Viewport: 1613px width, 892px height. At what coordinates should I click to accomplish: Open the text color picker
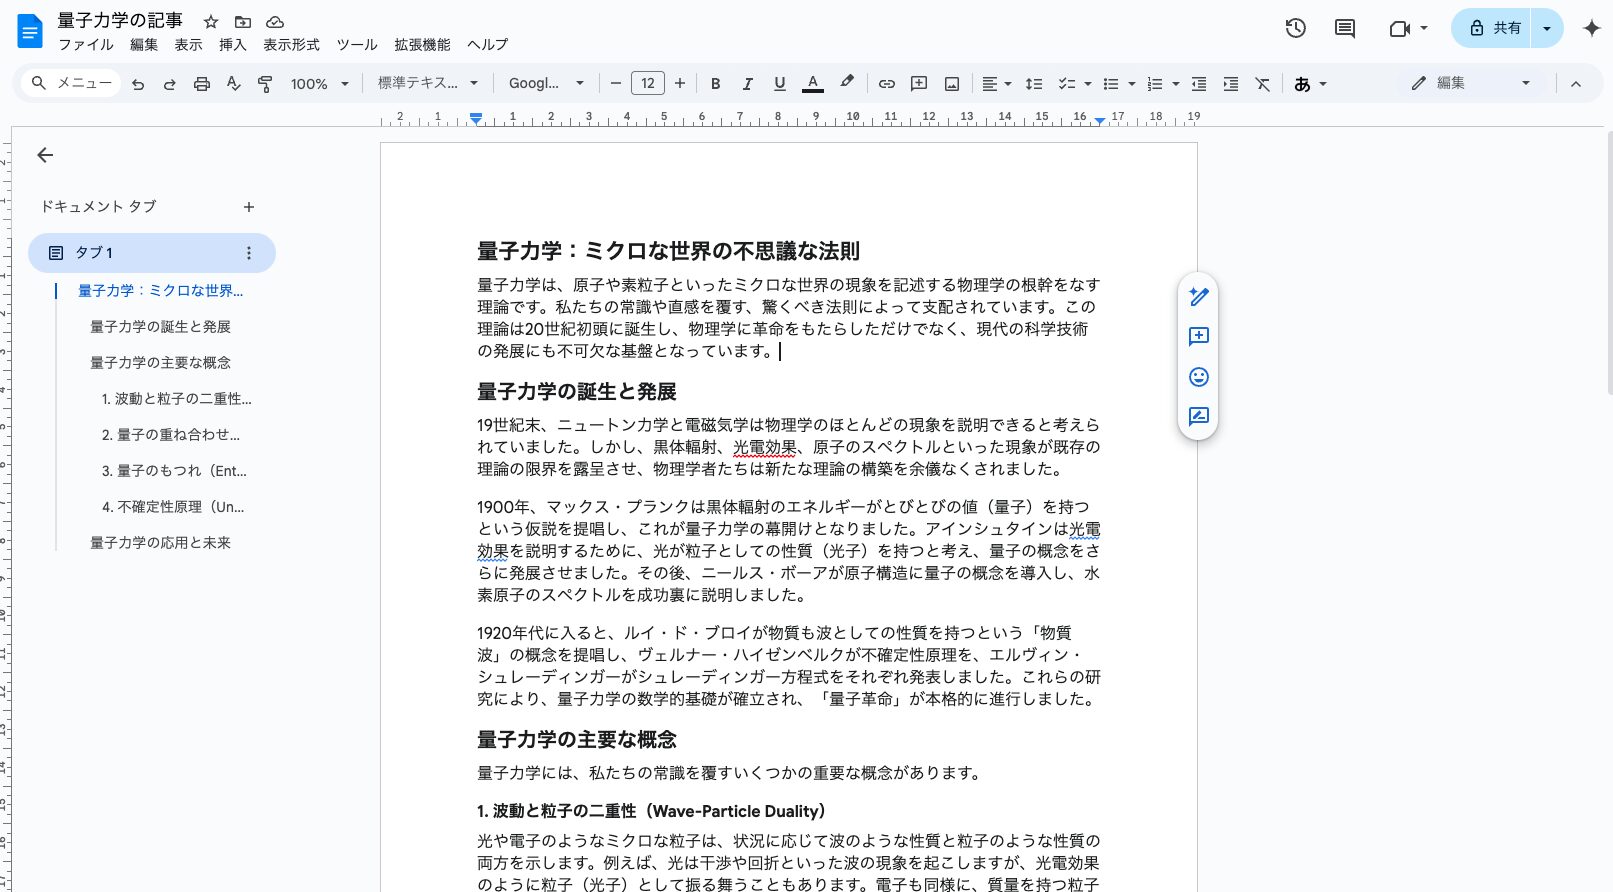pos(813,84)
